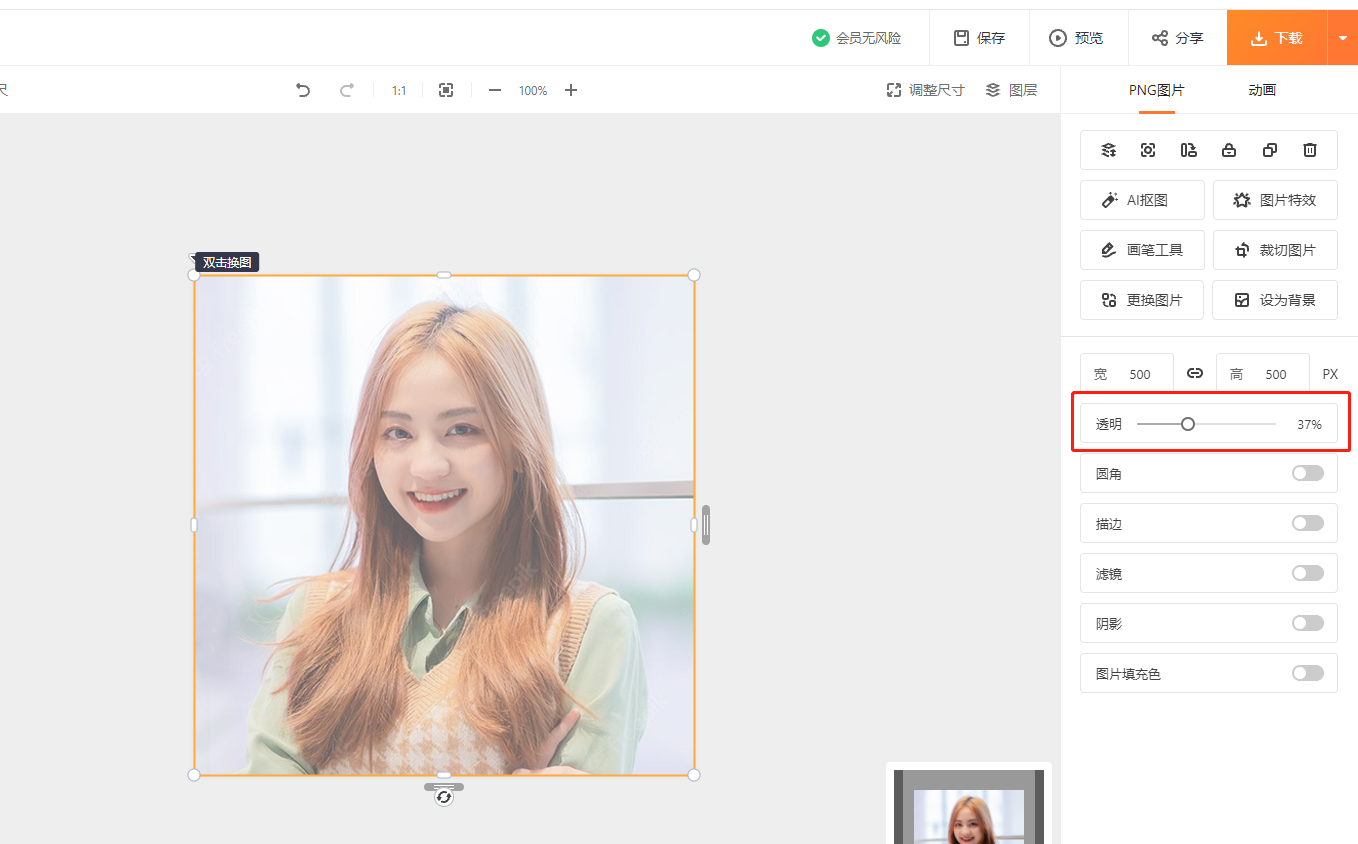
Task: Open the 图层 layers panel
Action: tap(1011, 90)
